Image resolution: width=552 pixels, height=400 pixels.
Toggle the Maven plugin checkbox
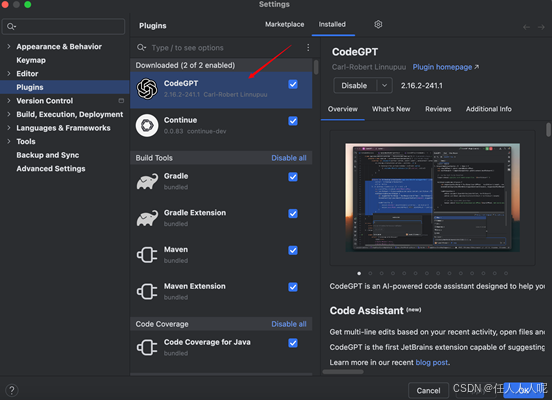tap(293, 250)
